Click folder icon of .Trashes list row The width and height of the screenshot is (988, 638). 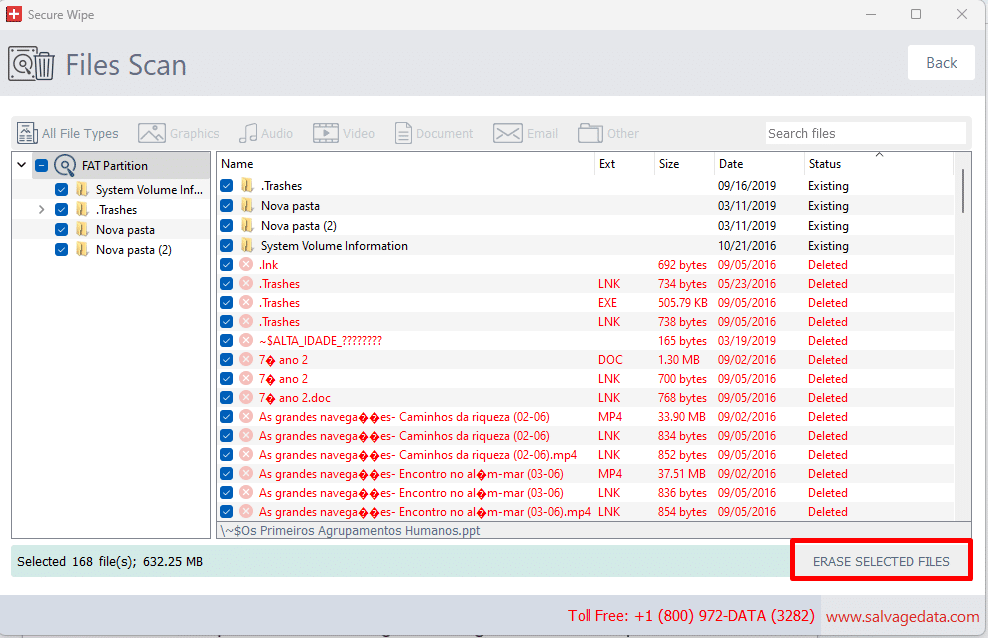(247, 186)
